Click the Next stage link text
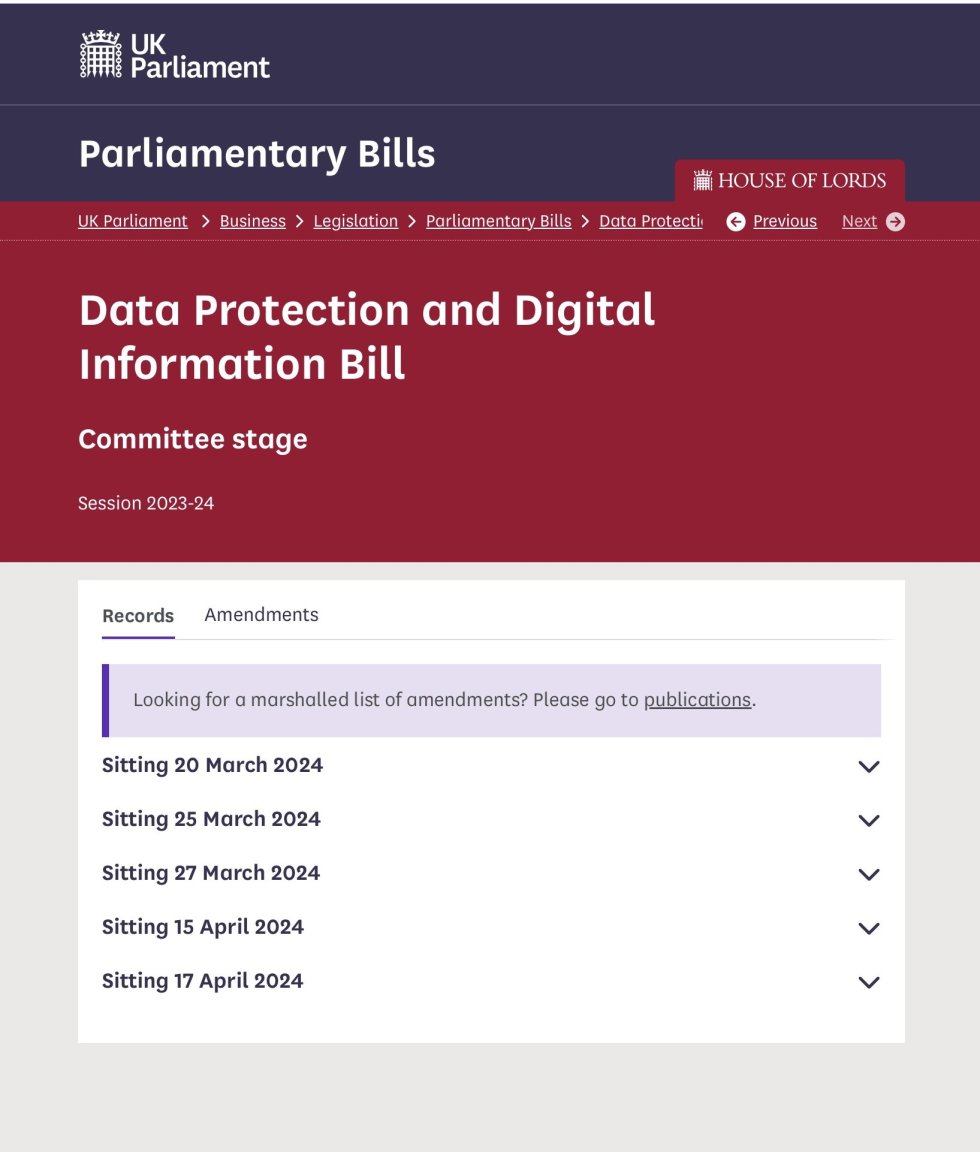980x1152 pixels. pyautogui.click(x=860, y=221)
